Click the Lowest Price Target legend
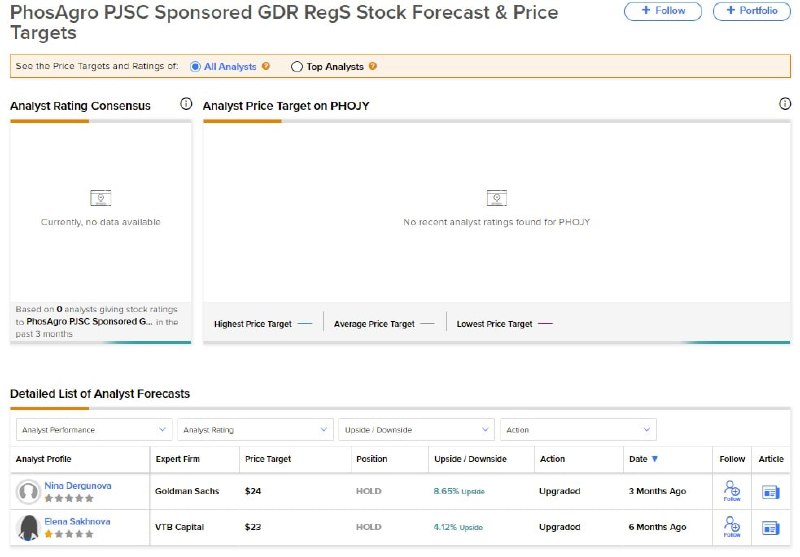This screenshot has width=800, height=557. [505, 324]
